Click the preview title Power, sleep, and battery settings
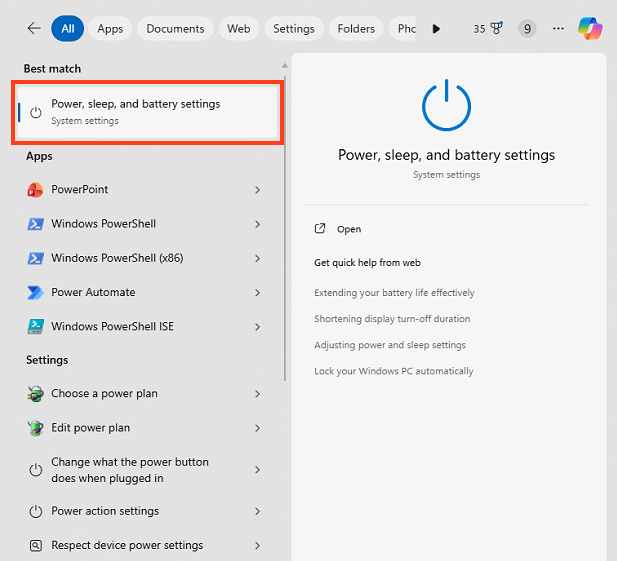This screenshot has width=617, height=561. click(x=446, y=155)
